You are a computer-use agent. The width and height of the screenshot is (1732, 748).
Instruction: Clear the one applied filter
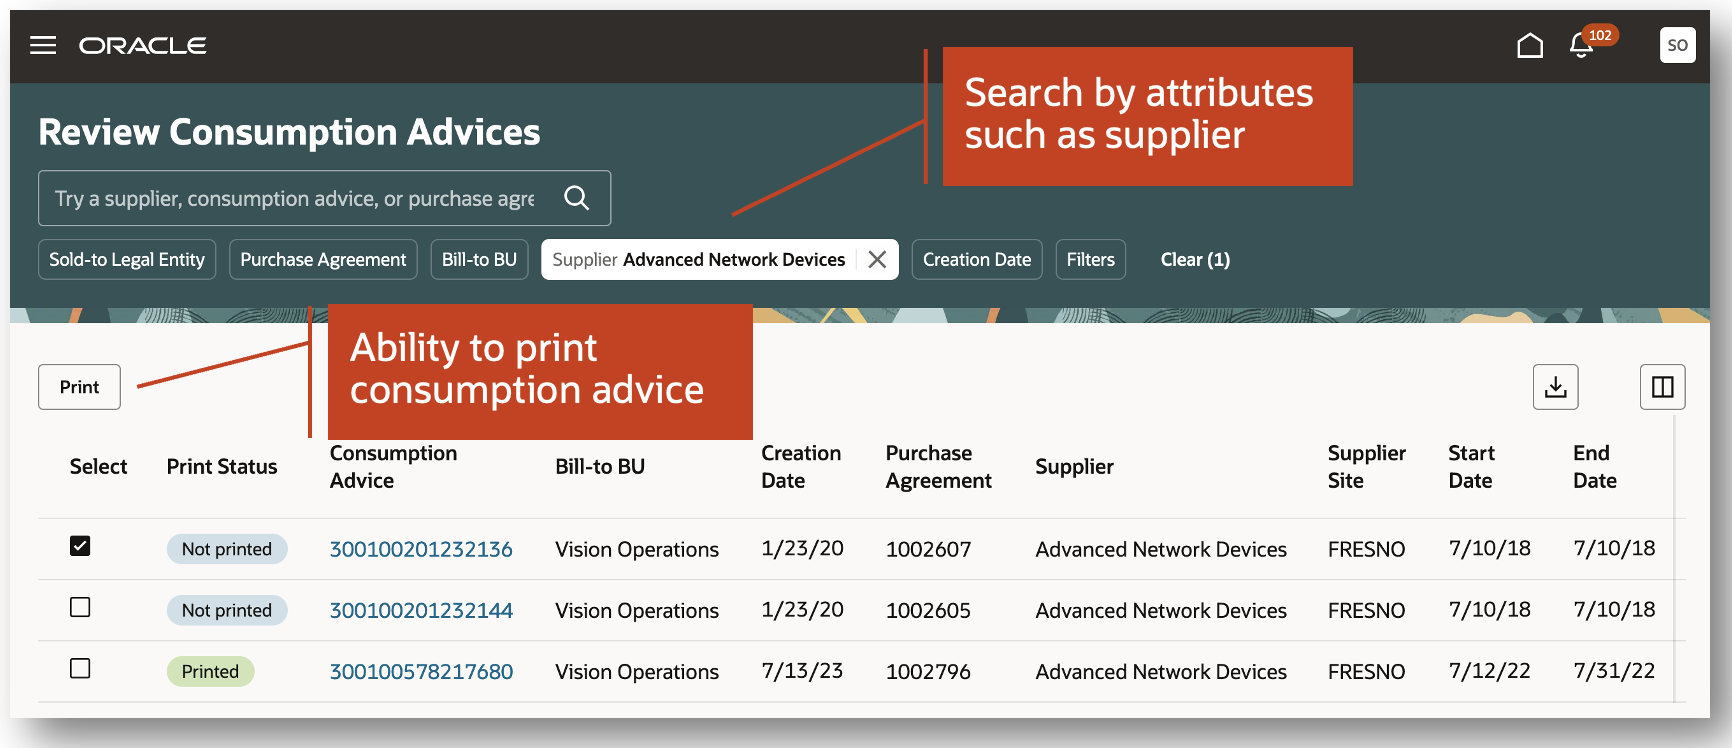1195,259
